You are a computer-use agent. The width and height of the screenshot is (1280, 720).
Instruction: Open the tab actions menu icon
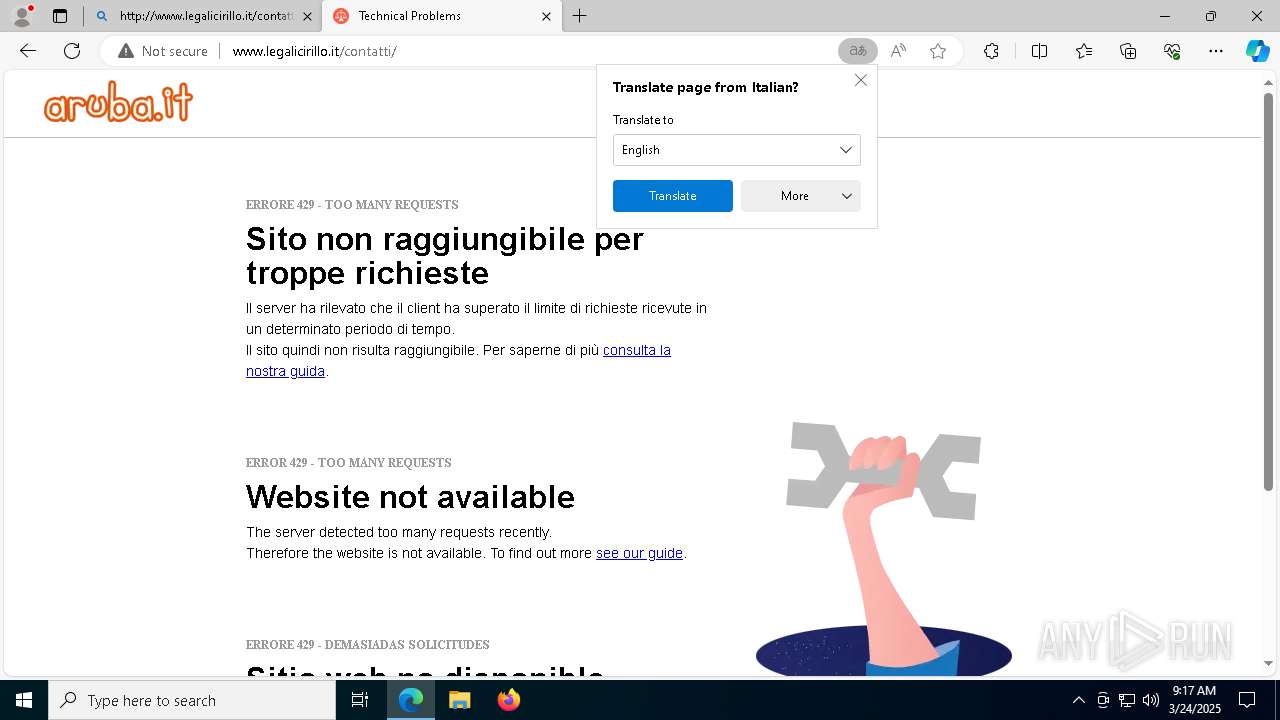[x=60, y=16]
